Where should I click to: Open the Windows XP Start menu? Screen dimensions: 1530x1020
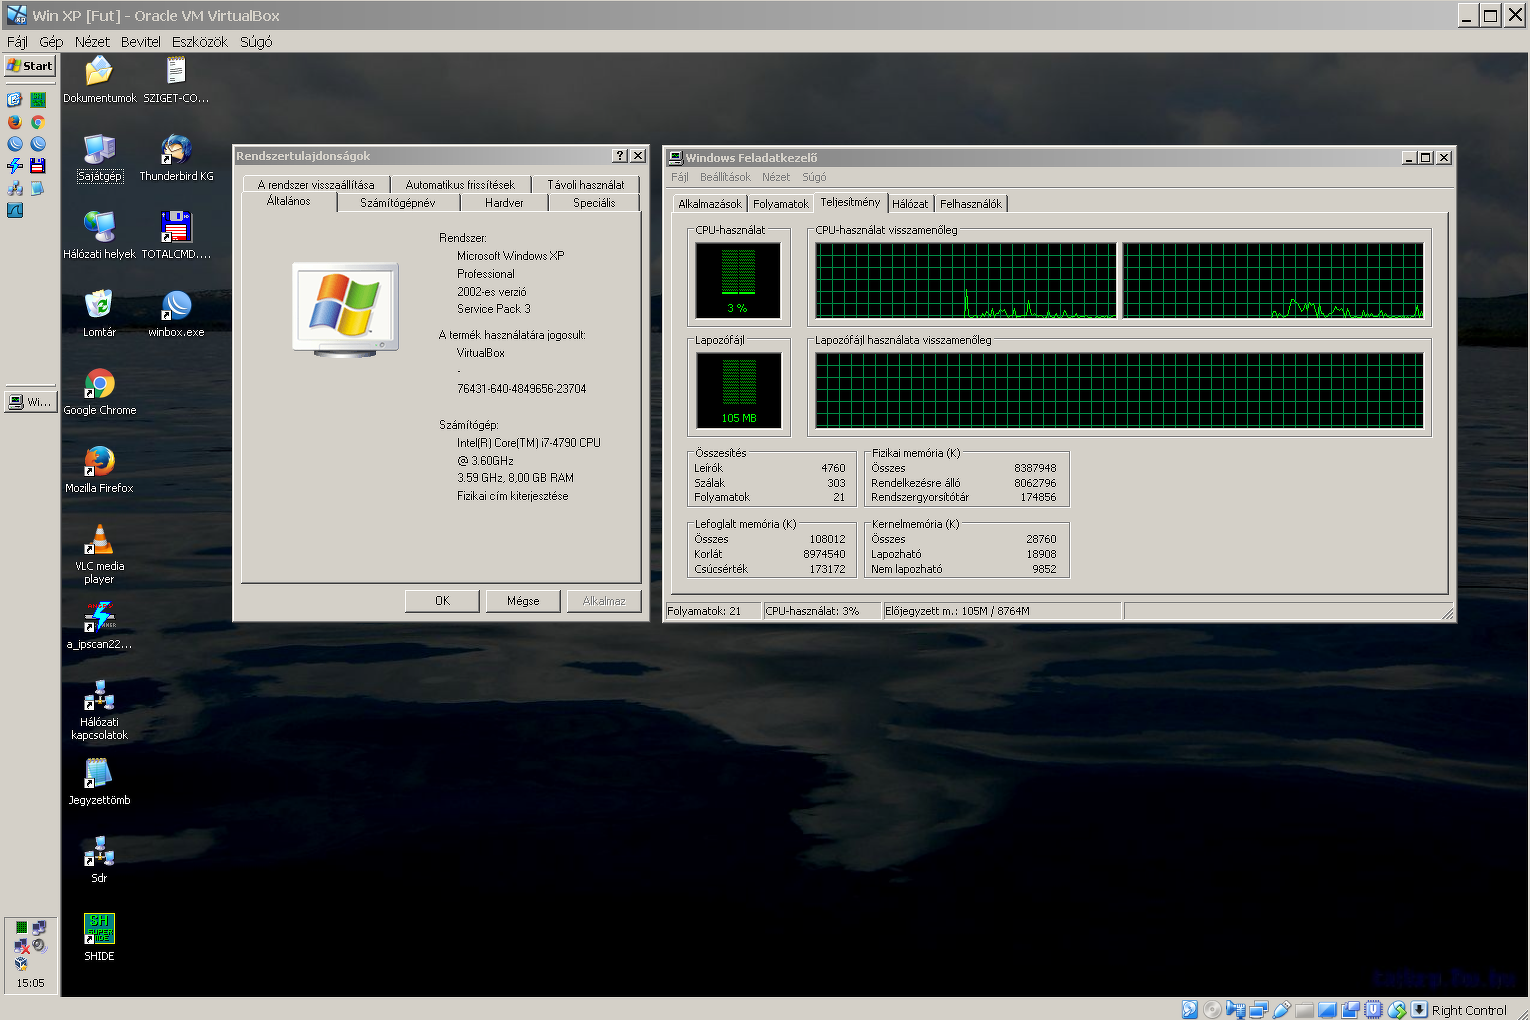coord(29,66)
